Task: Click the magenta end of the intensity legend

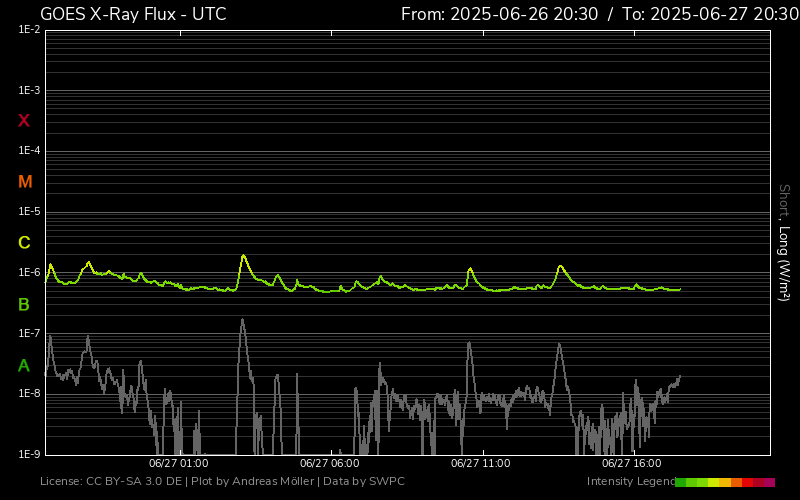Action: coord(769,482)
